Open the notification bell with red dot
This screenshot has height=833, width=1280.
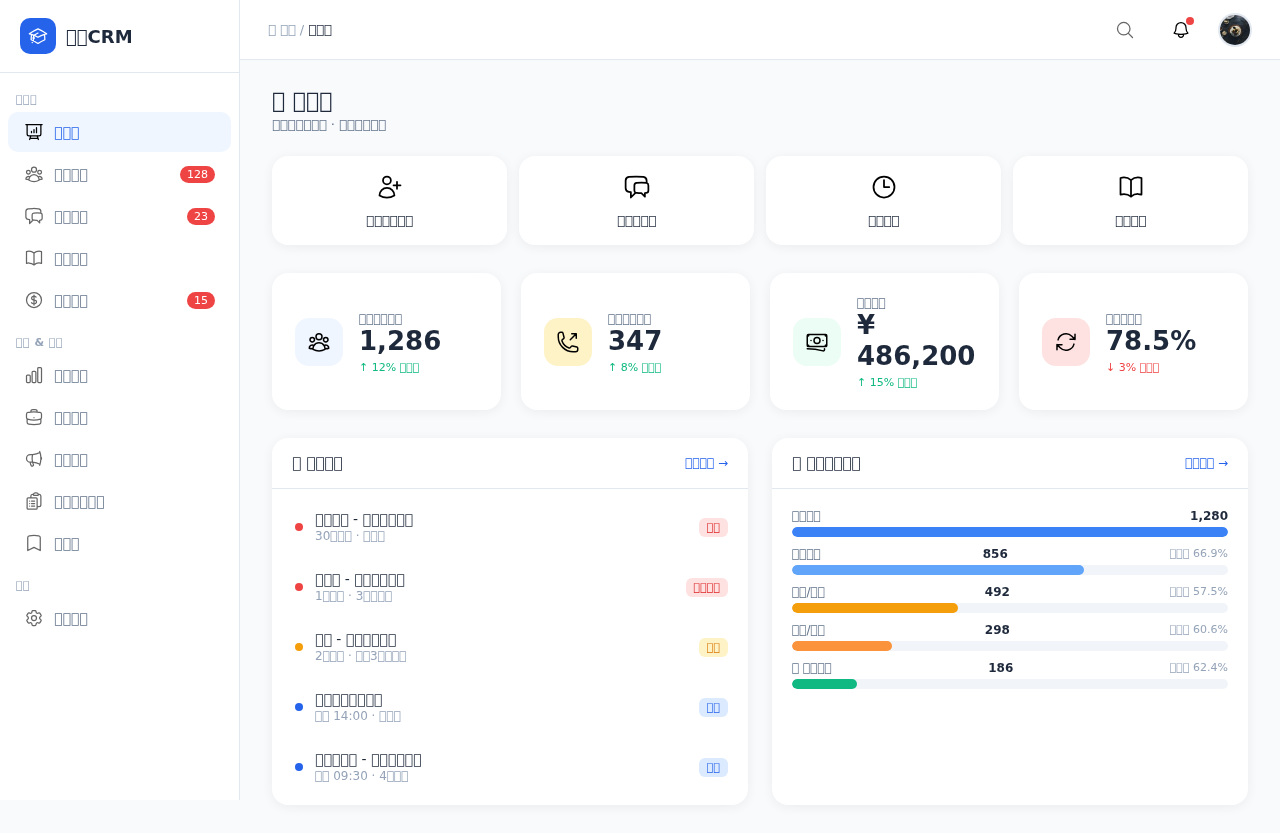point(1181,30)
